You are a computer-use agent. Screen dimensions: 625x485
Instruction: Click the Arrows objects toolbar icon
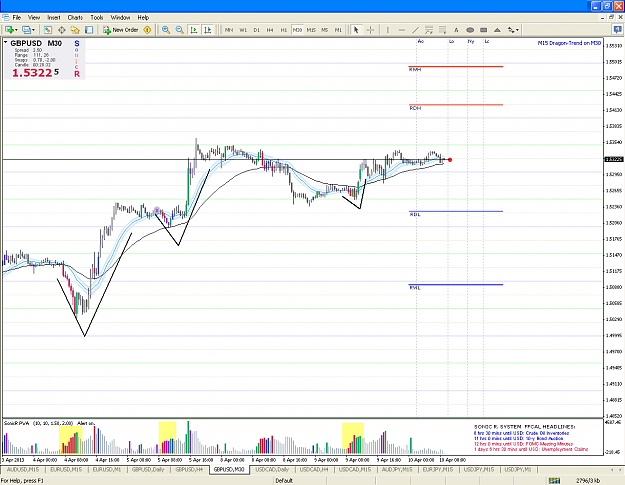[x=511, y=30]
